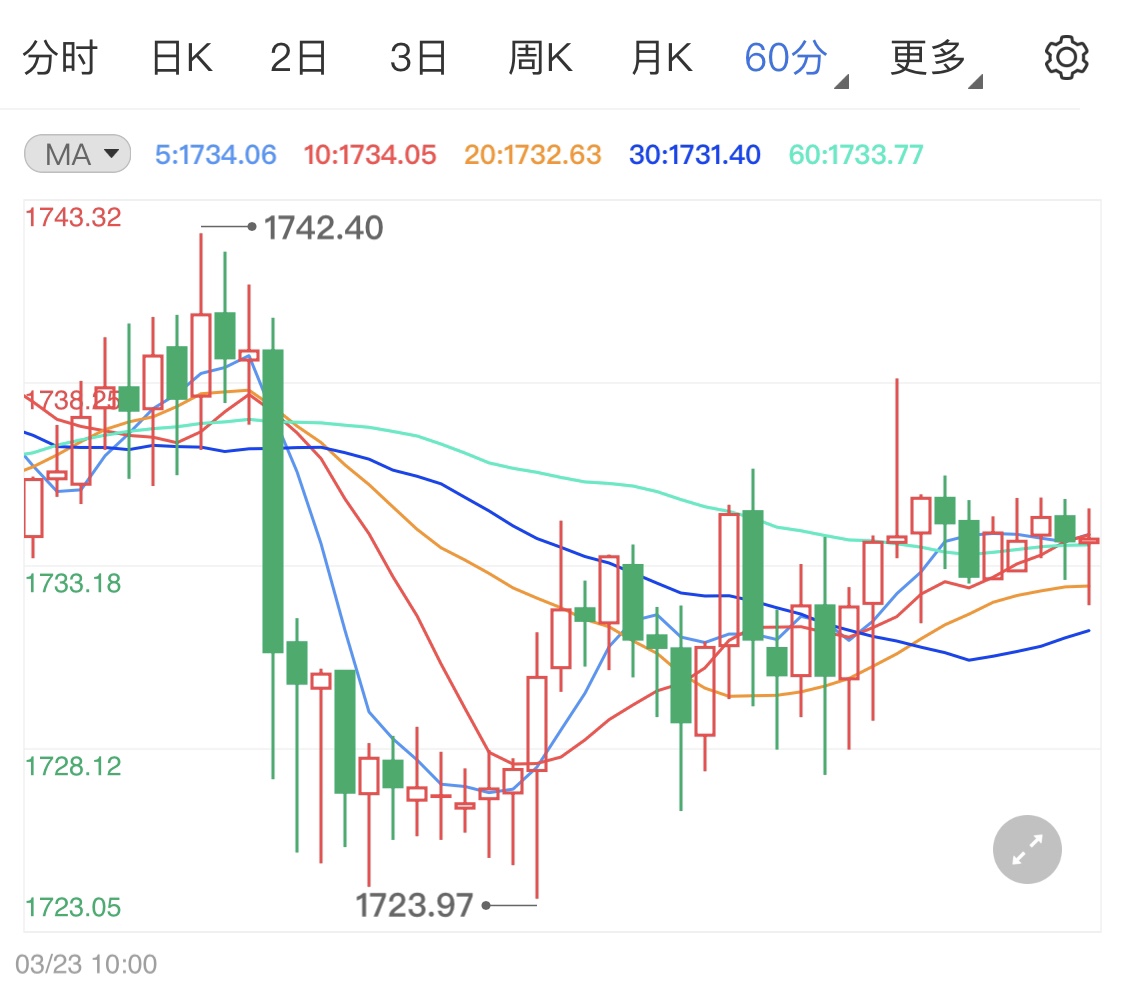Click the axis label 1733.18
Screen dimensions: 1125x991
[x=73, y=583]
